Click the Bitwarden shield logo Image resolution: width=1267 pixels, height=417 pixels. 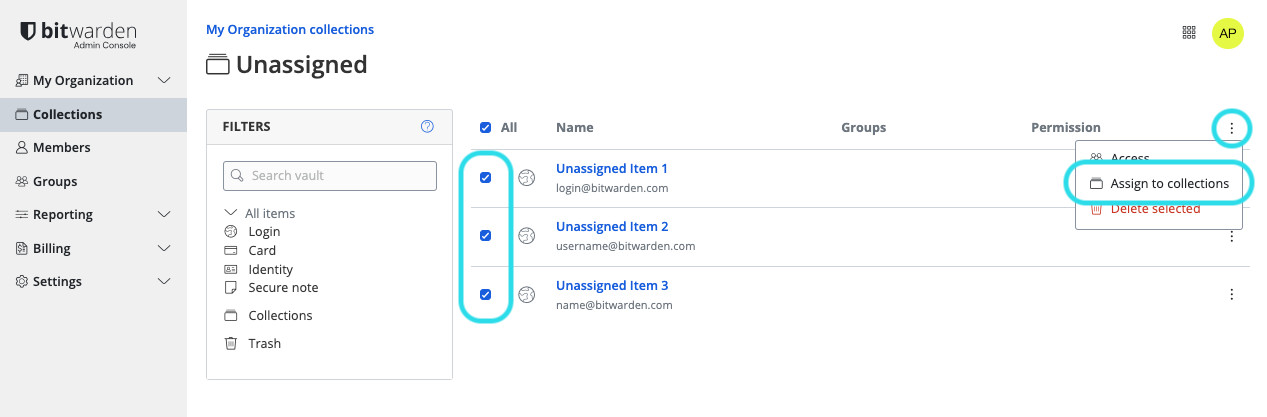click(x=29, y=33)
